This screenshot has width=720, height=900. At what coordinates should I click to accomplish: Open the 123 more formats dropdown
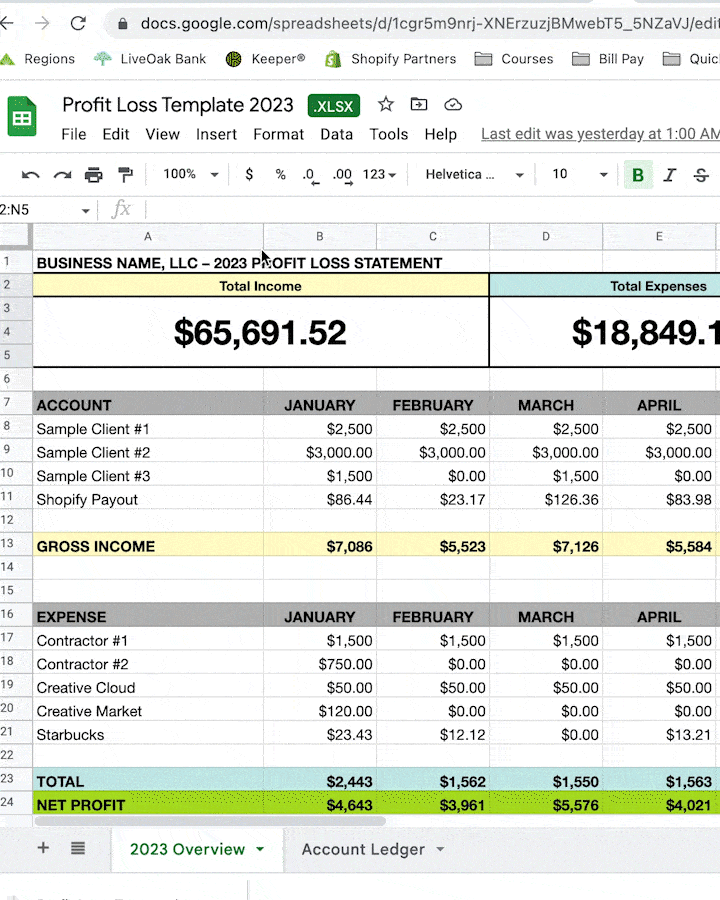379,174
